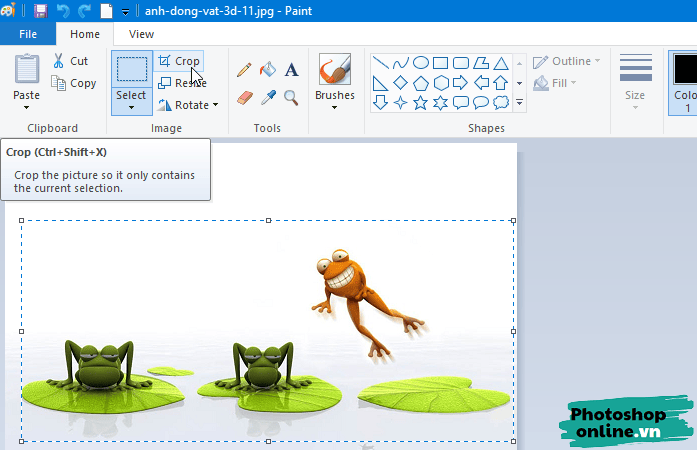This screenshot has width=697, height=450.
Task: Switch to the View tab
Action: (x=141, y=34)
